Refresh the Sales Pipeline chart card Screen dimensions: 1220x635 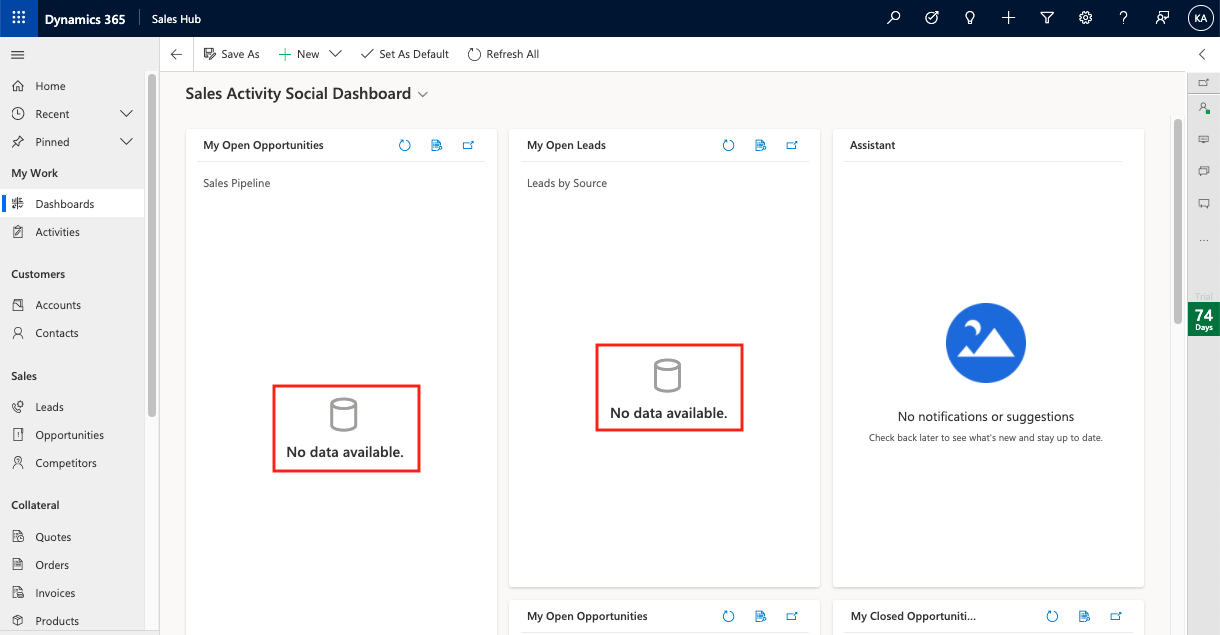tap(405, 145)
